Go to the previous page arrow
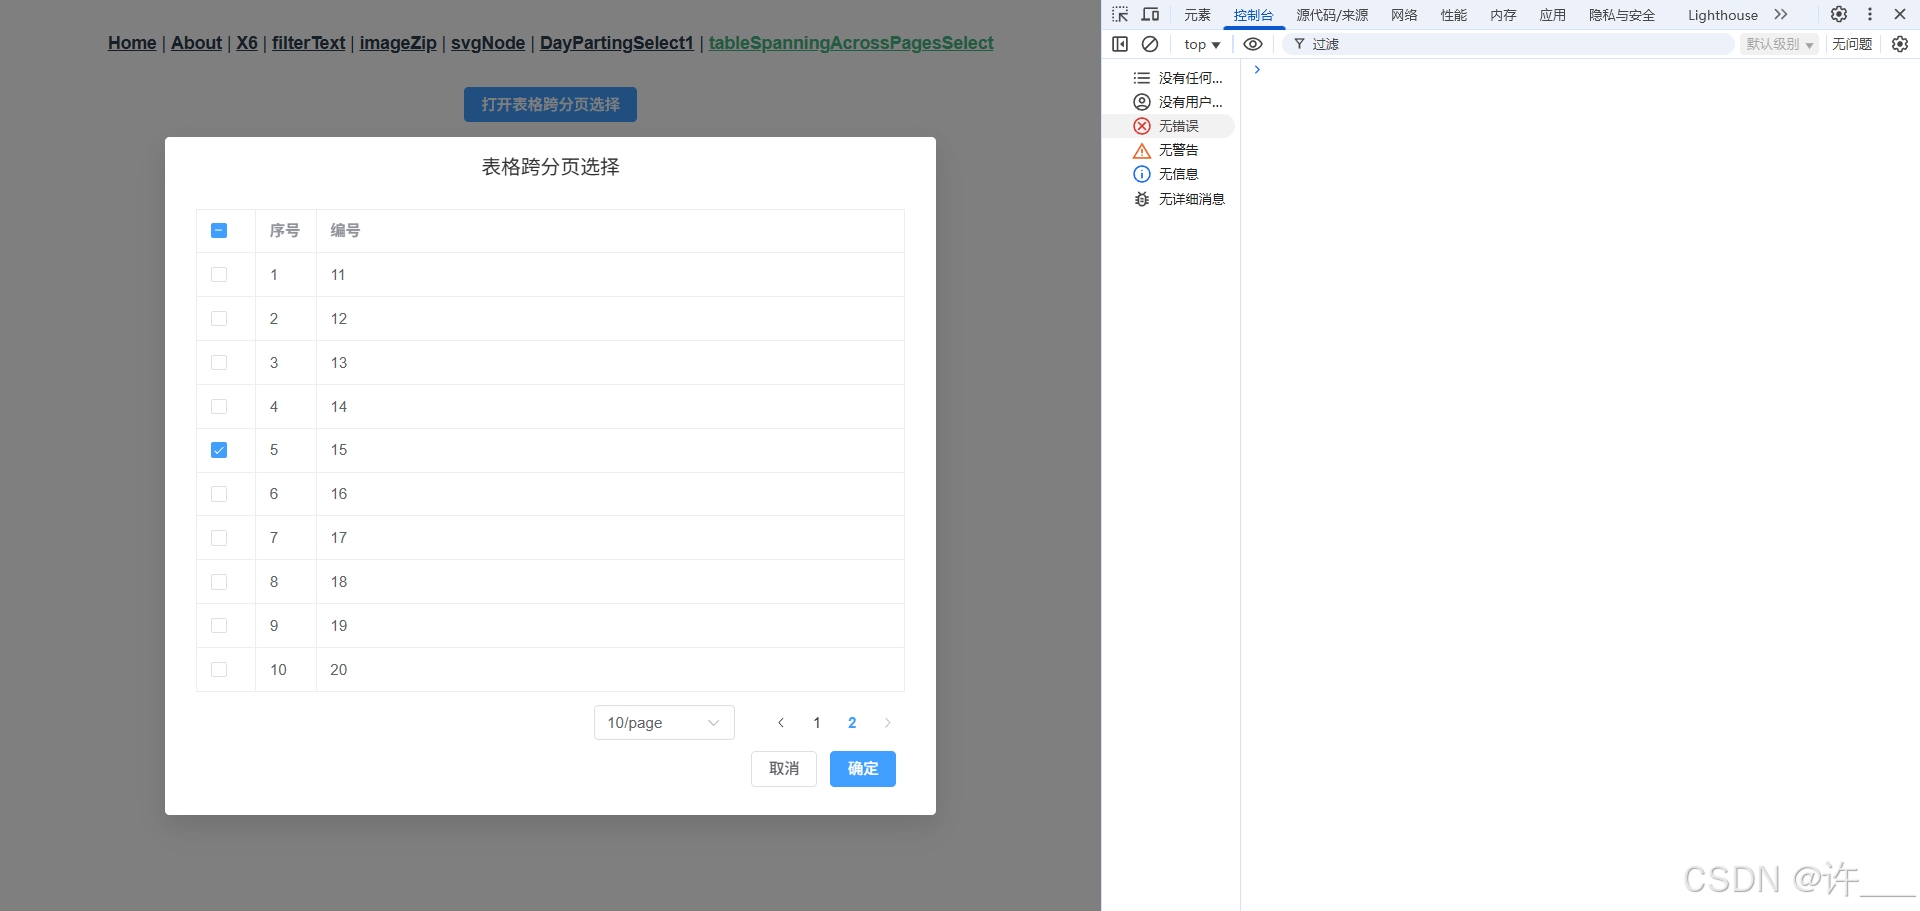This screenshot has width=1920, height=911. [781, 723]
